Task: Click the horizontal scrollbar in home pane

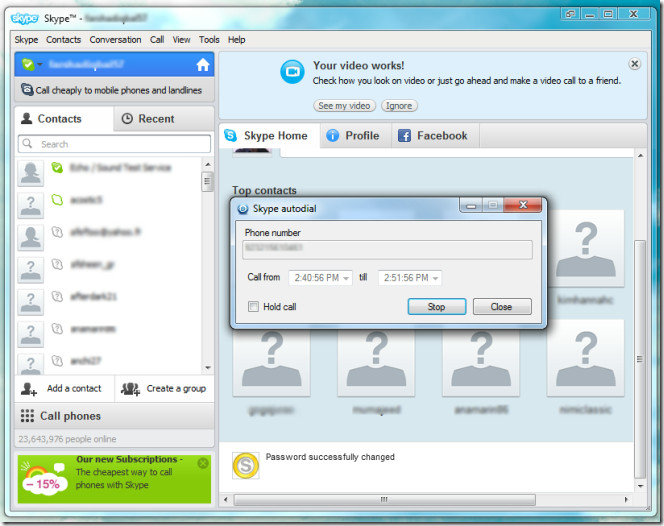Action: click(x=385, y=500)
